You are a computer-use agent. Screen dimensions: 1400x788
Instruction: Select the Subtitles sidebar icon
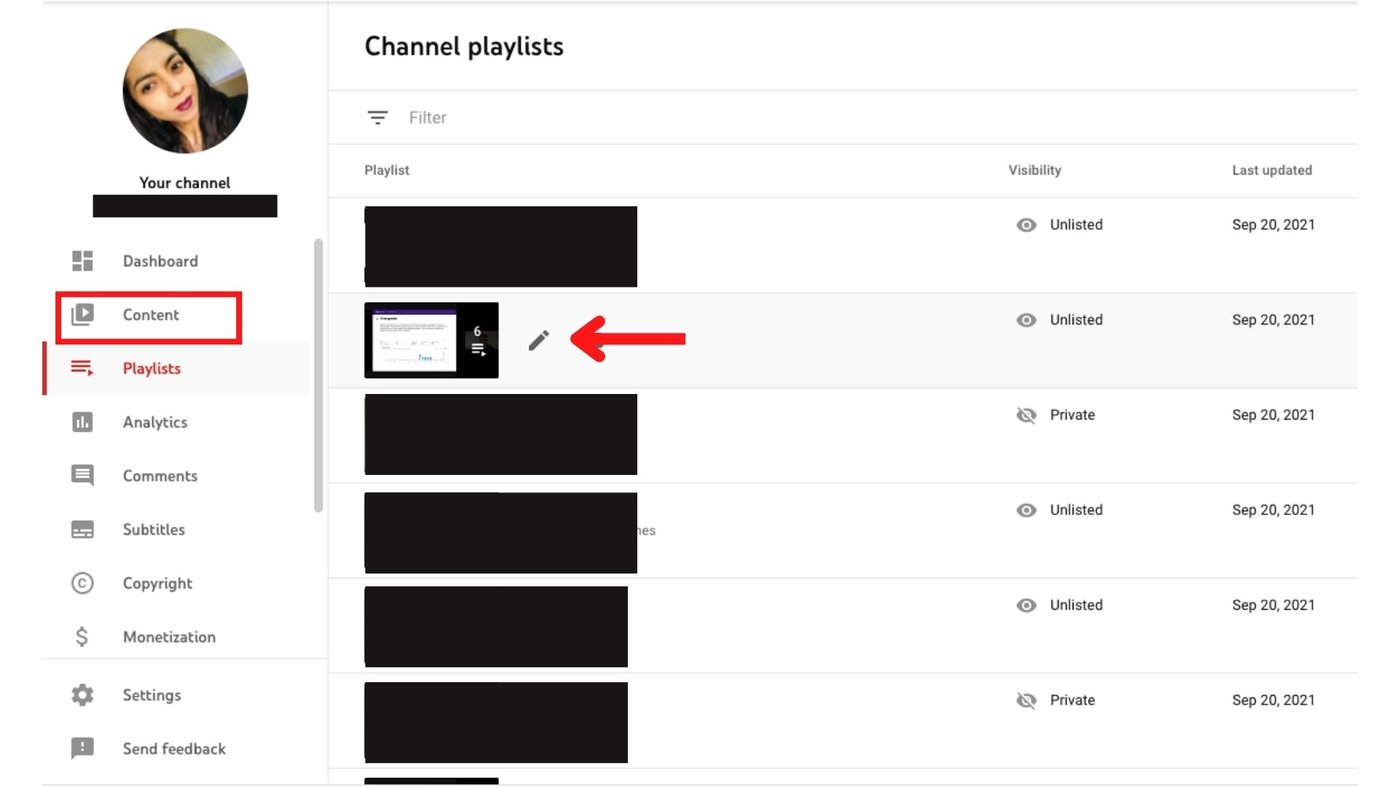tap(82, 529)
